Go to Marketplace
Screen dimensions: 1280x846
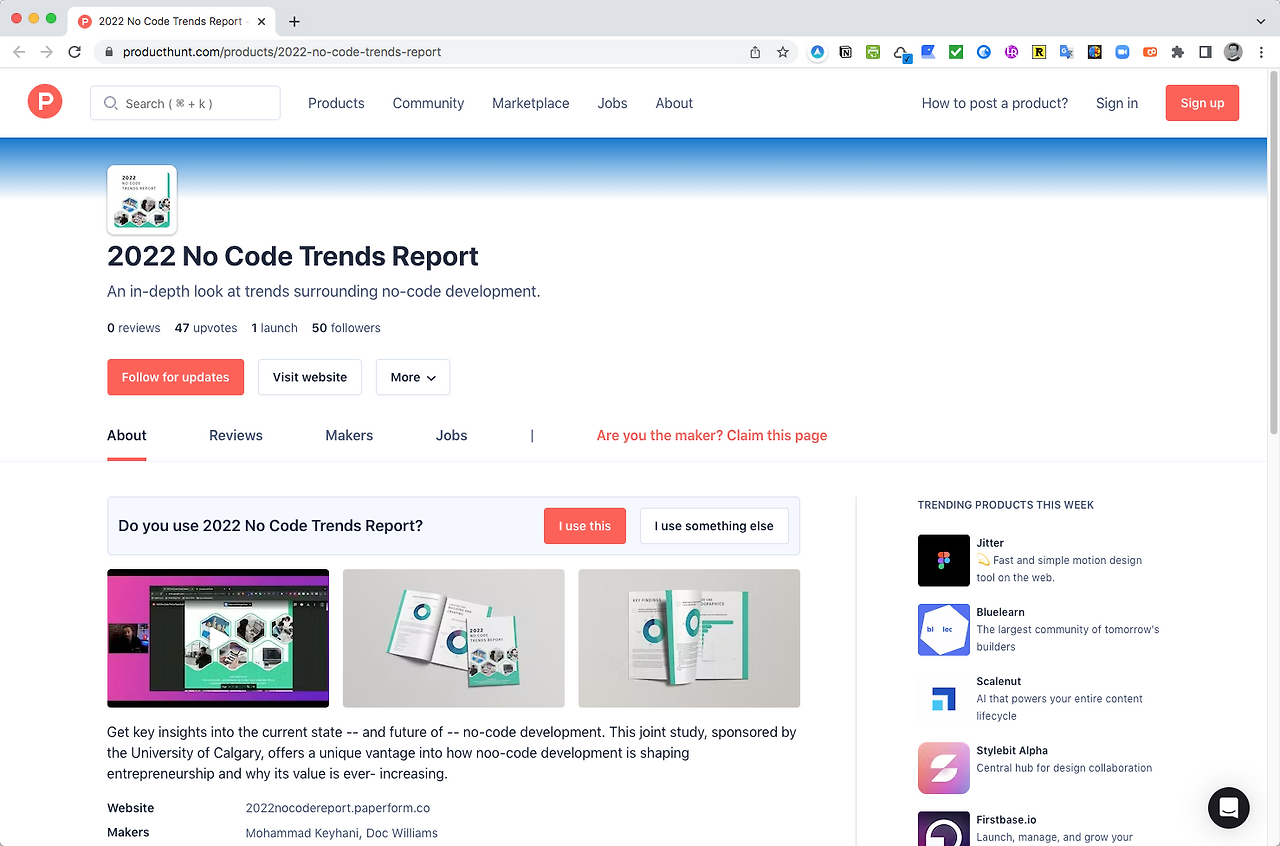(530, 103)
